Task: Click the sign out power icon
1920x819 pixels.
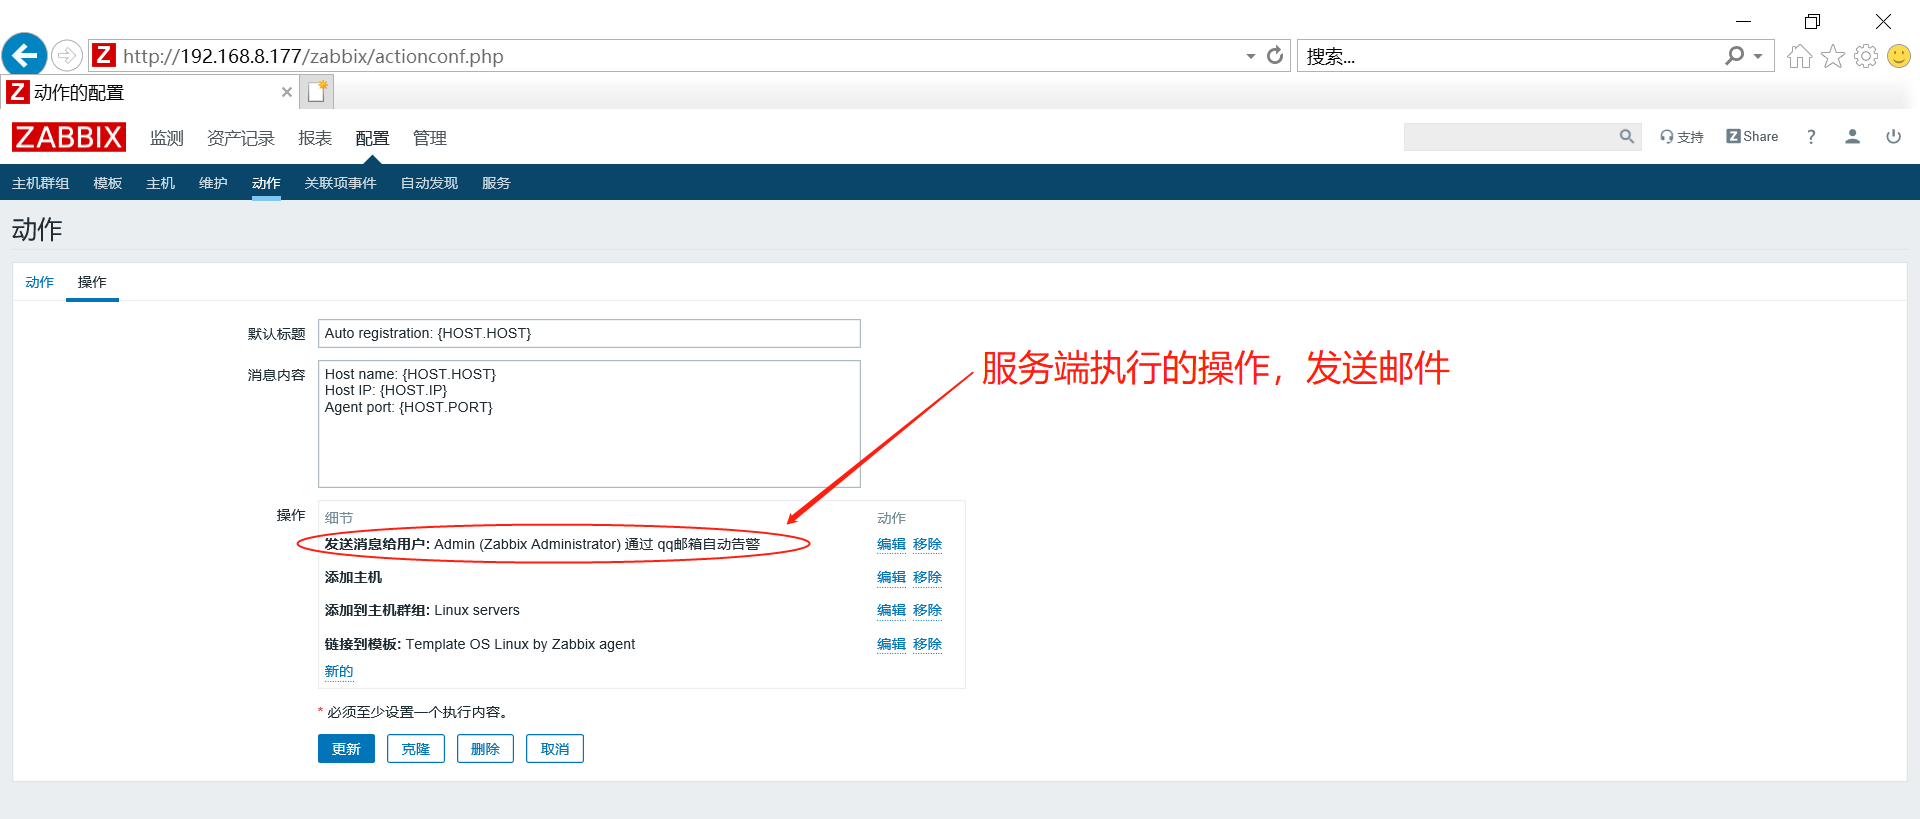Action: (x=1893, y=137)
